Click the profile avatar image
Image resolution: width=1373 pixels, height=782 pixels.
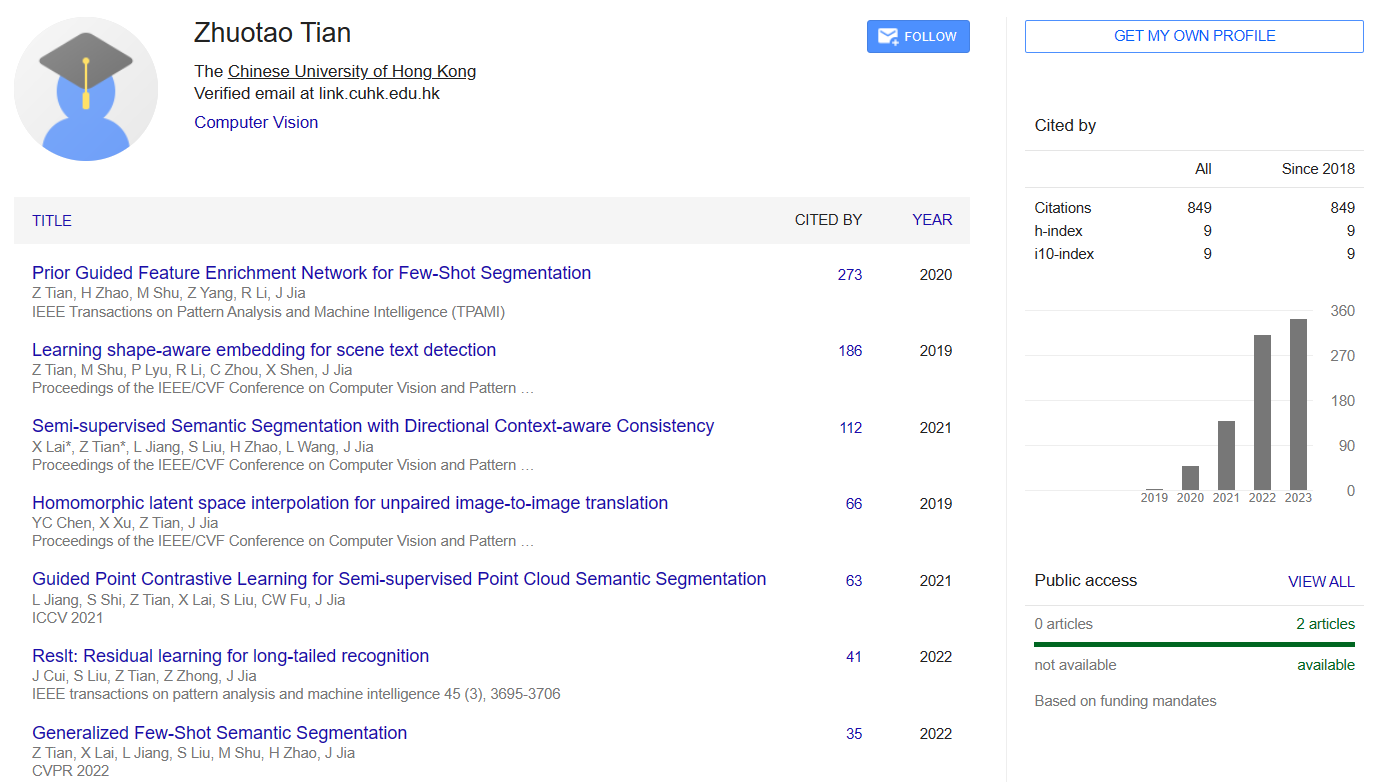(86, 89)
